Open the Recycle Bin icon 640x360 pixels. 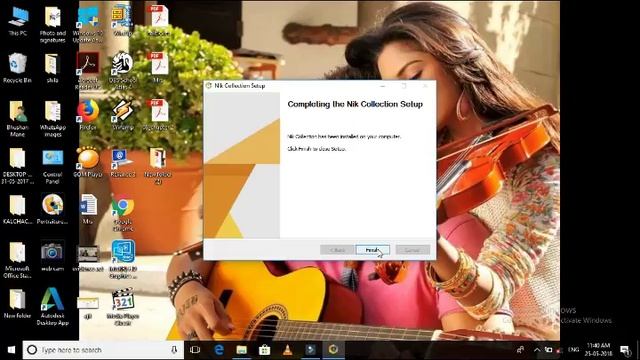17,69
